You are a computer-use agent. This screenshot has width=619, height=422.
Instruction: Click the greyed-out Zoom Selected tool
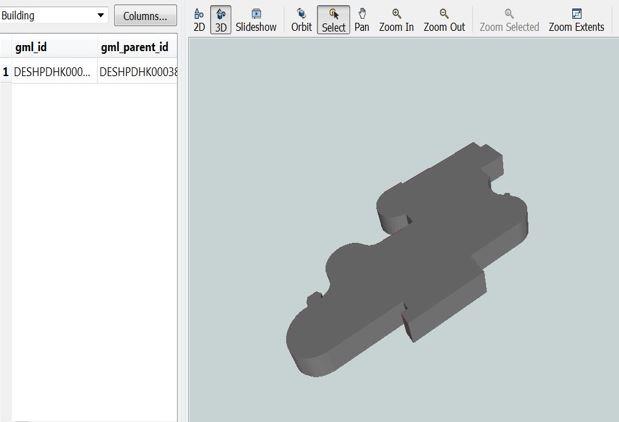509,20
